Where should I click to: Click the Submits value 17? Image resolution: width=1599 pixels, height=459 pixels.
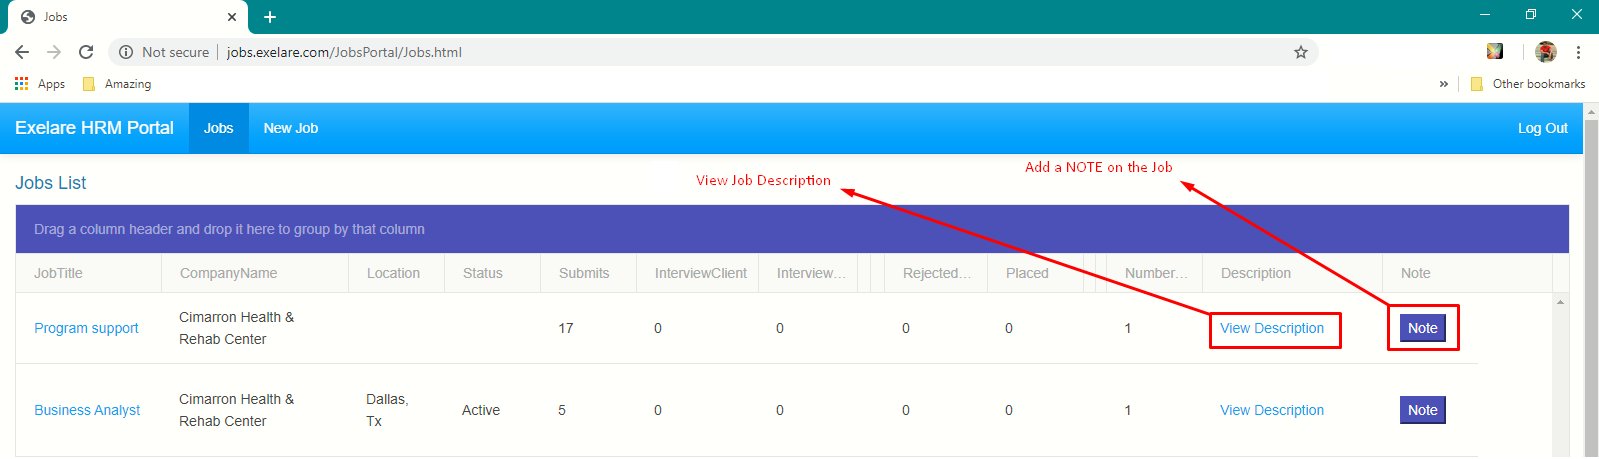coord(566,328)
